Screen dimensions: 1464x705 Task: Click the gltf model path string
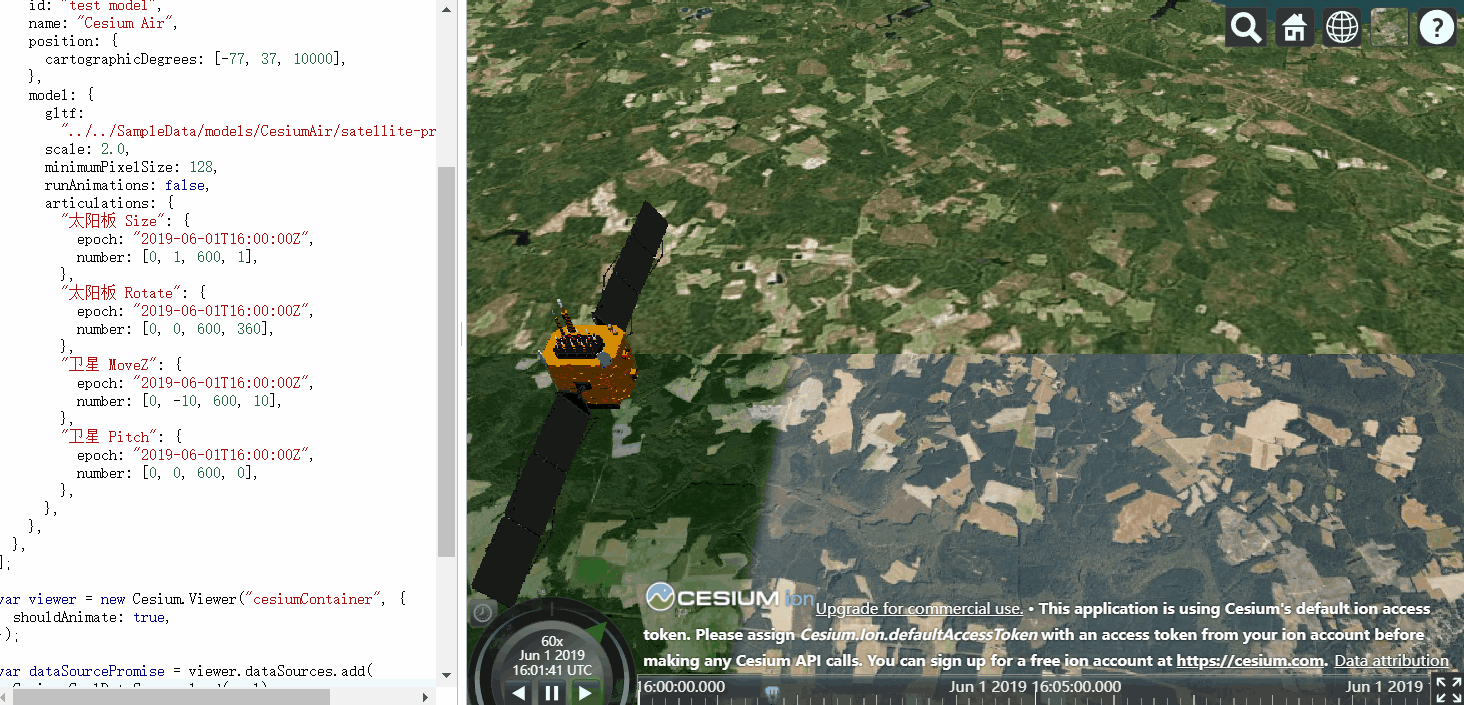pyautogui.click(x=248, y=131)
